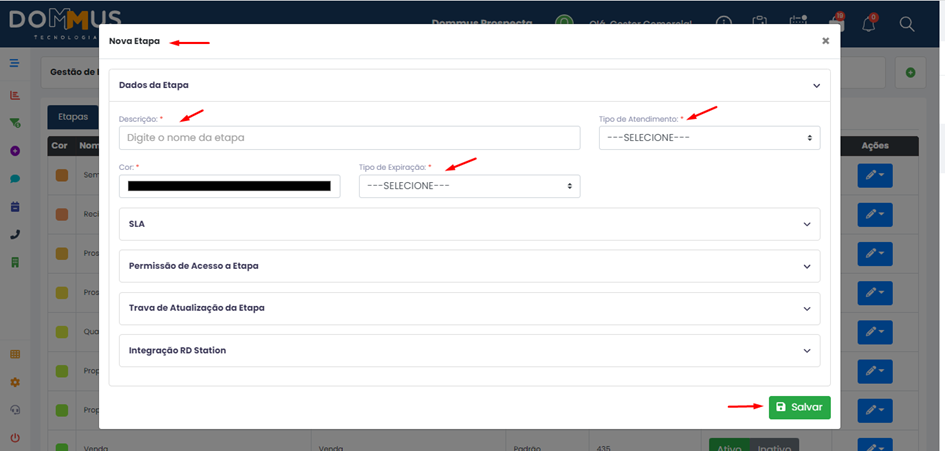
Task: Click the search magnifier in top bar
Action: click(x=907, y=23)
